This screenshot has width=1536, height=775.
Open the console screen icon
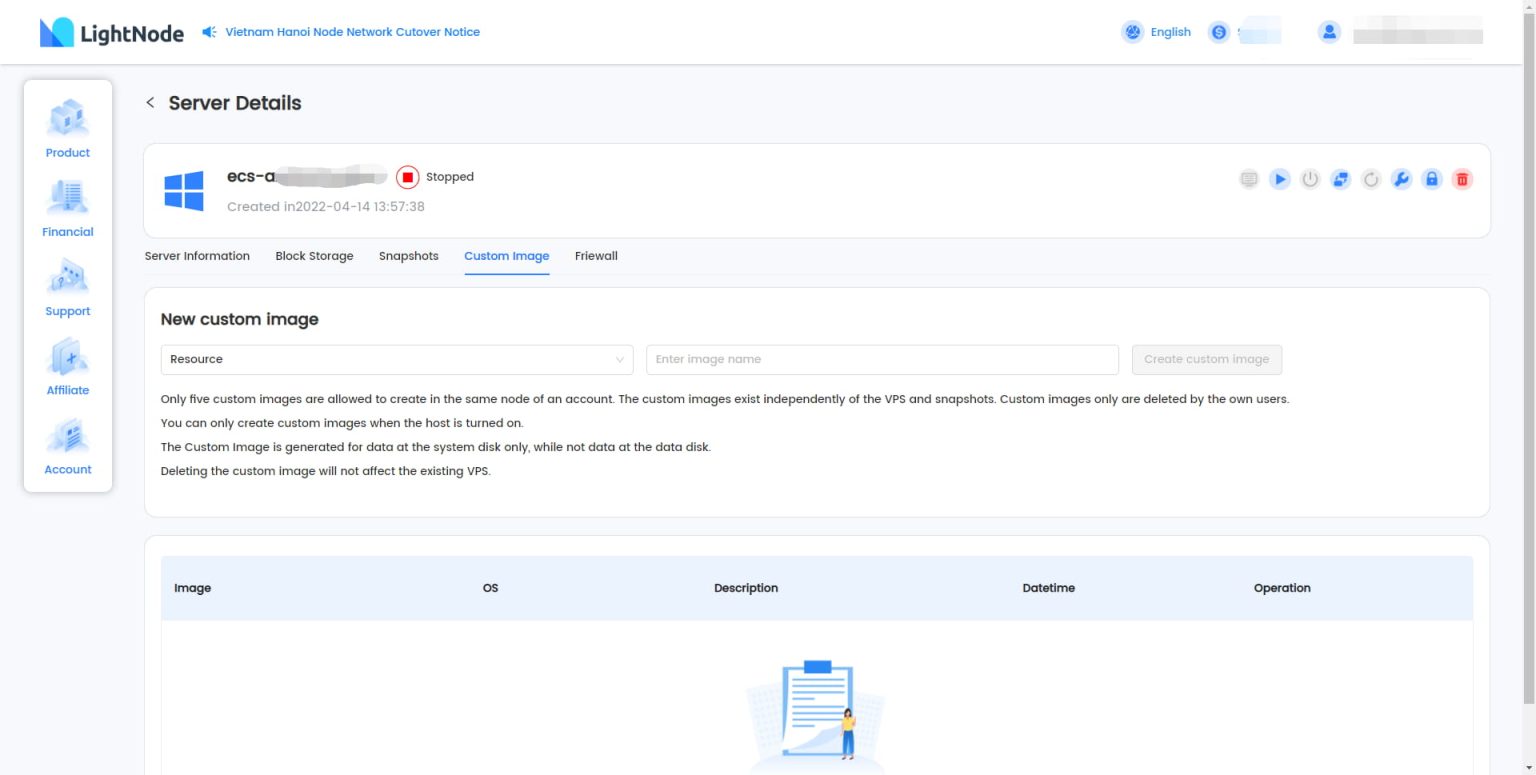pos(1249,180)
